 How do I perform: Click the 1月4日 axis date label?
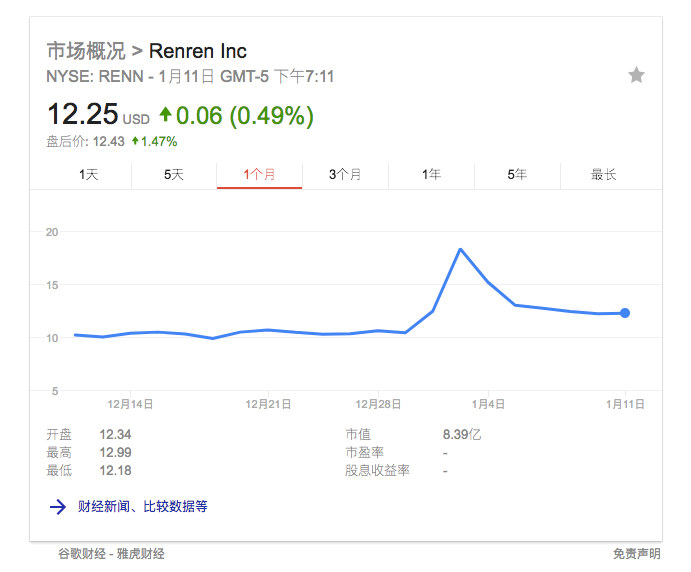(488, 404)
